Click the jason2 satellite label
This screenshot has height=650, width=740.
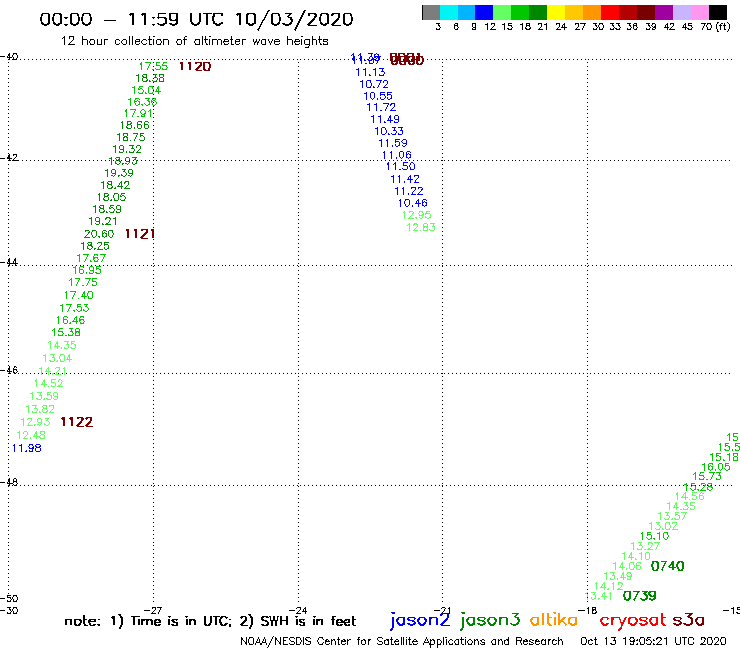420,620
